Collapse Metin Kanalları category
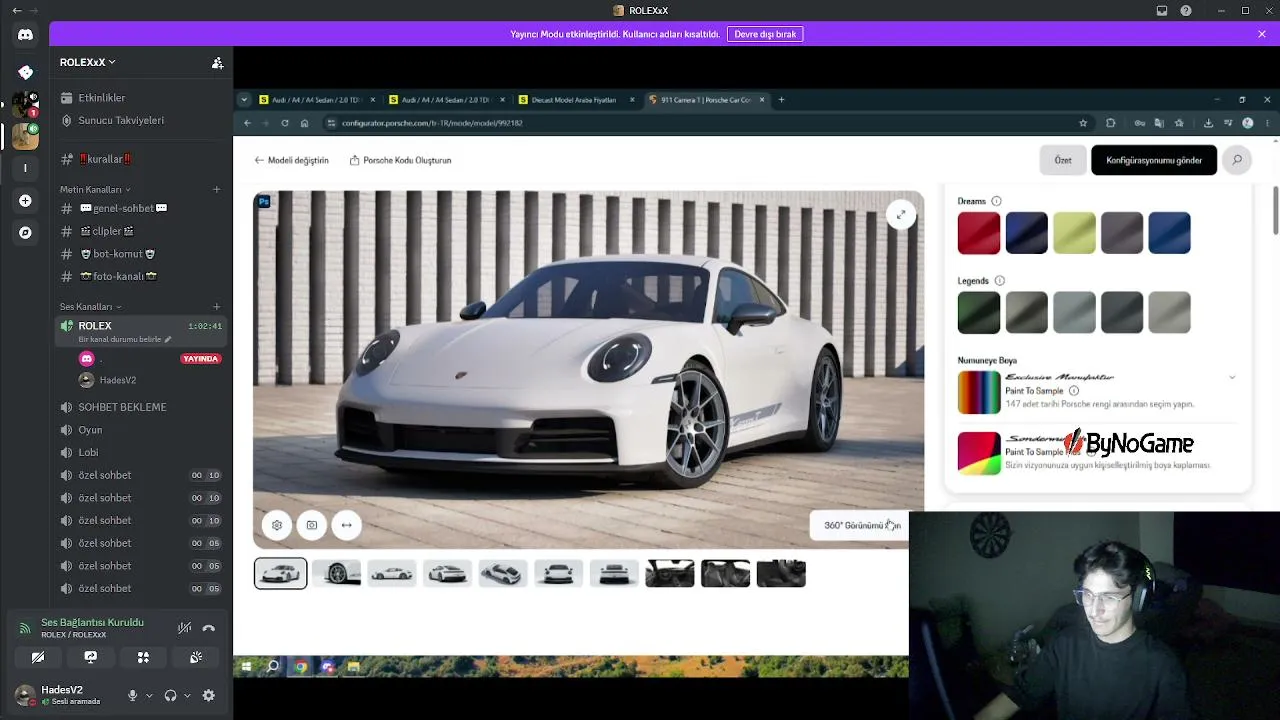 pos(95,189)
